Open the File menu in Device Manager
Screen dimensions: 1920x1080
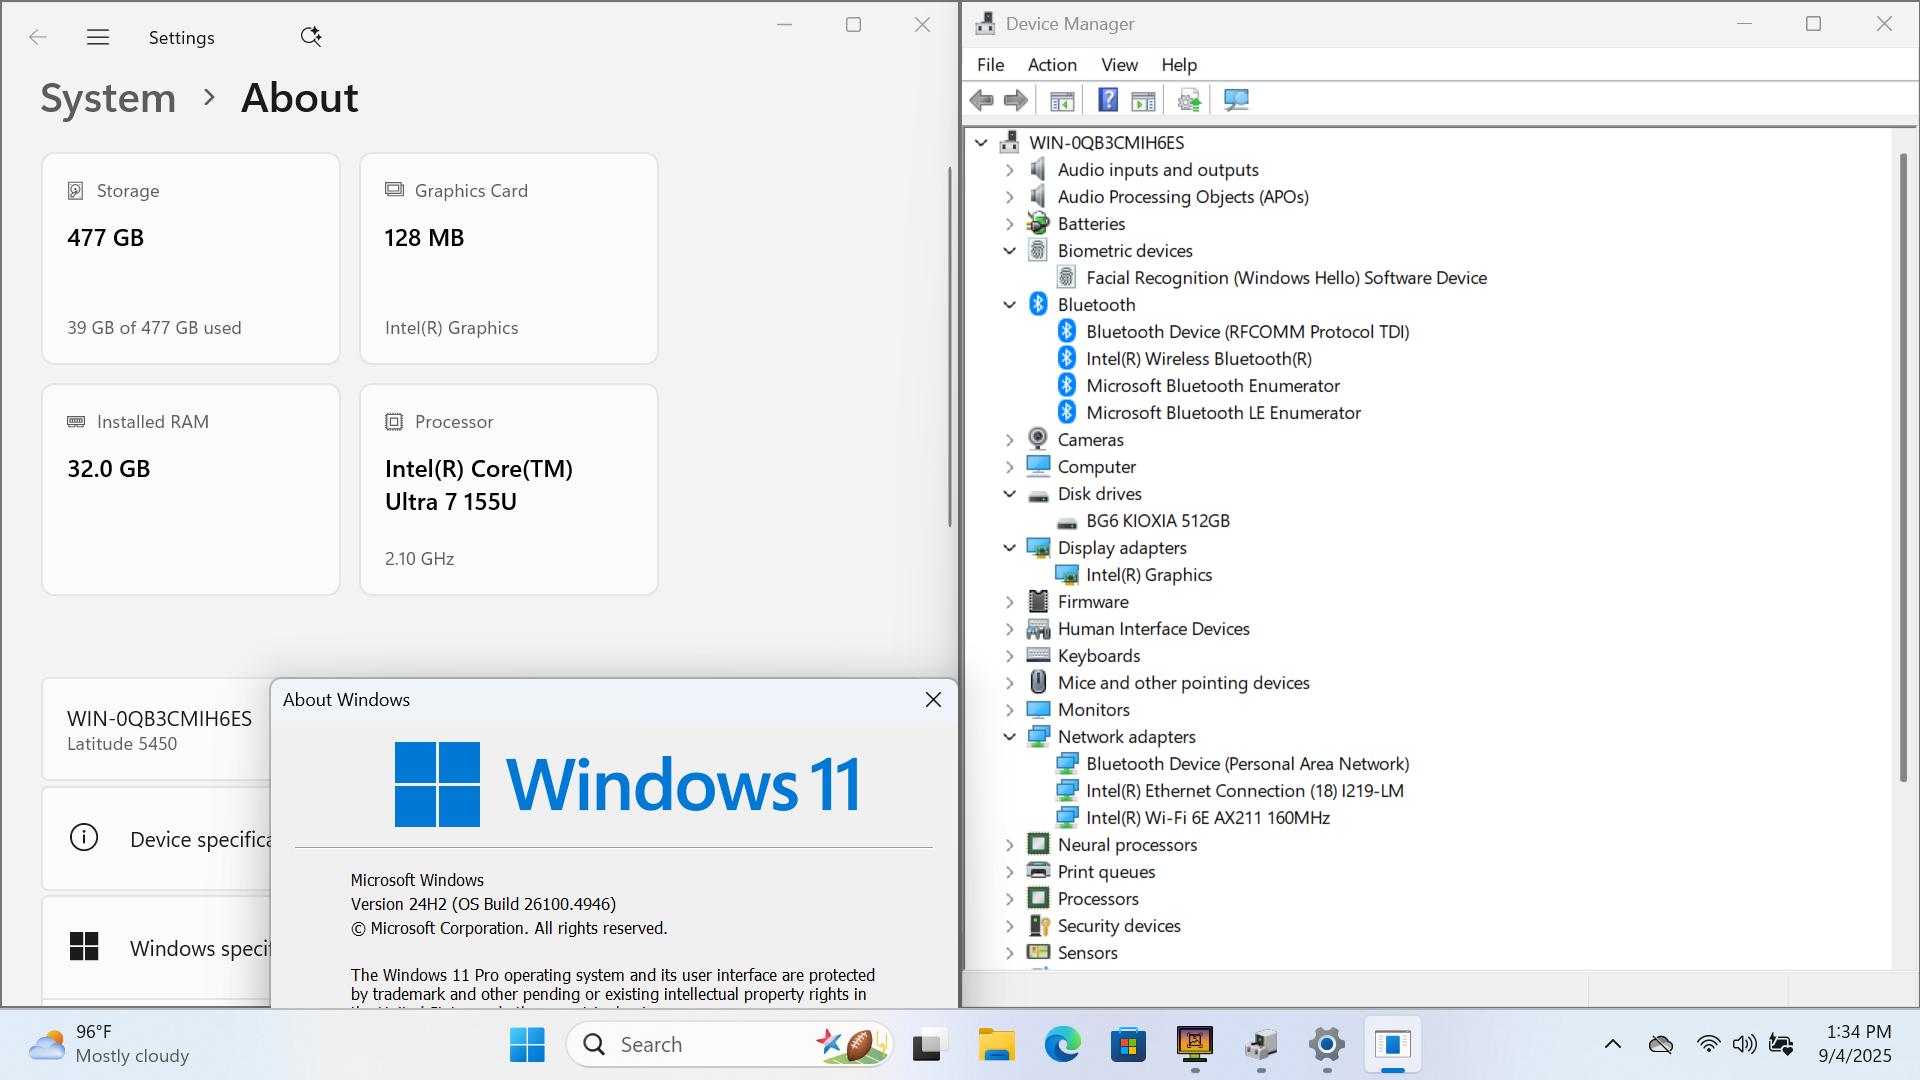(x=990, y=65)
